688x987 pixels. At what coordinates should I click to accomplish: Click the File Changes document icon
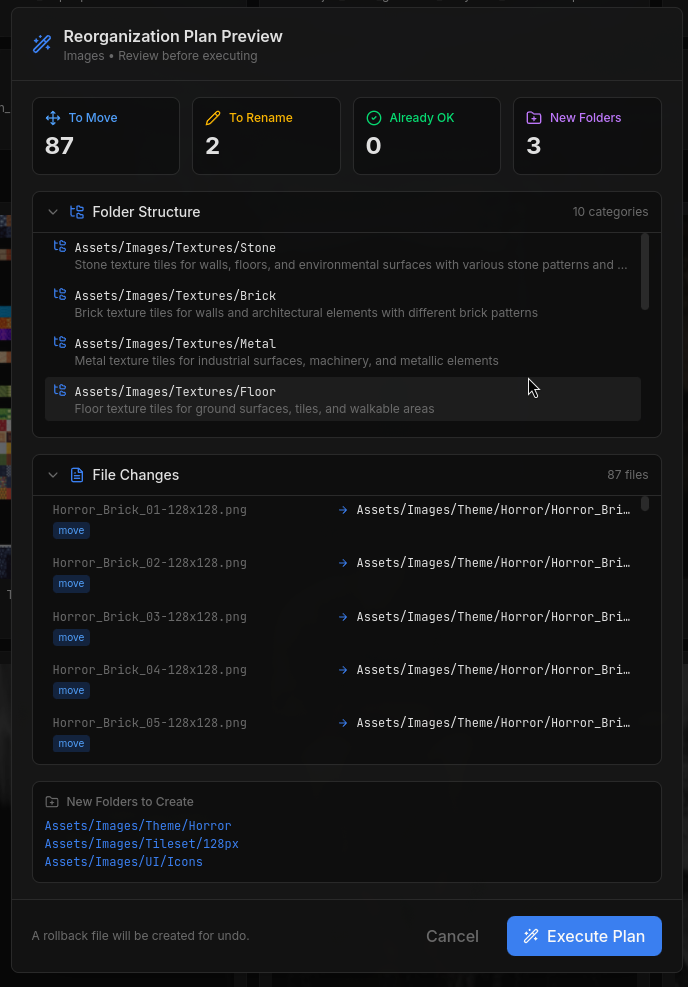(x=77, y=475)
